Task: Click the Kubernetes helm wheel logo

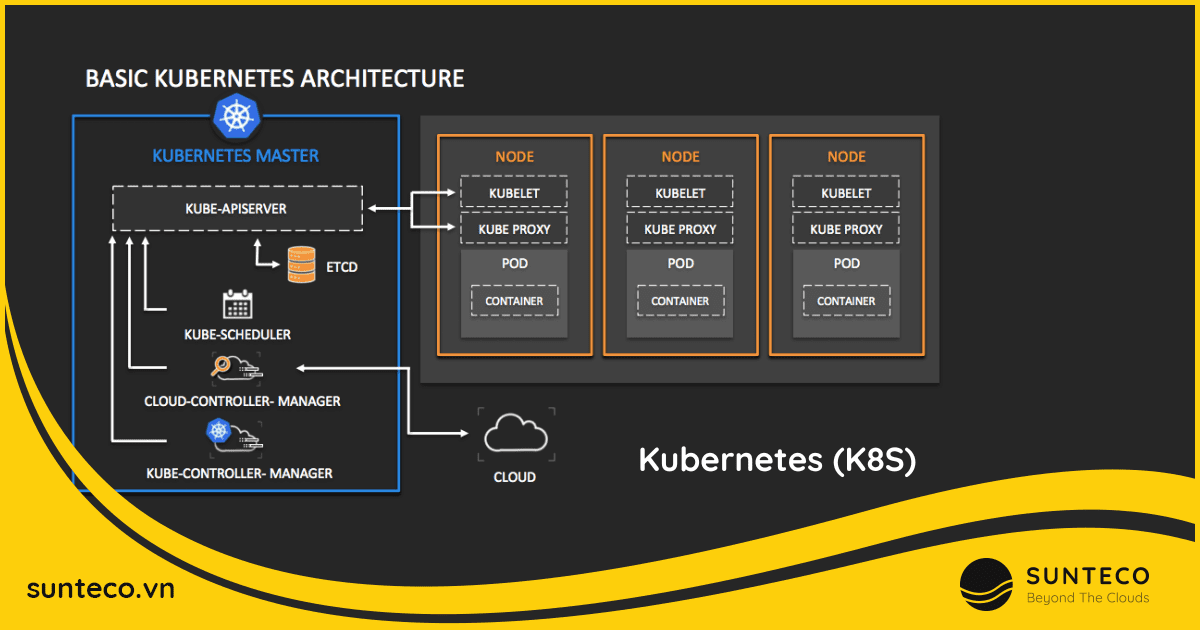Action: [236, 116]
